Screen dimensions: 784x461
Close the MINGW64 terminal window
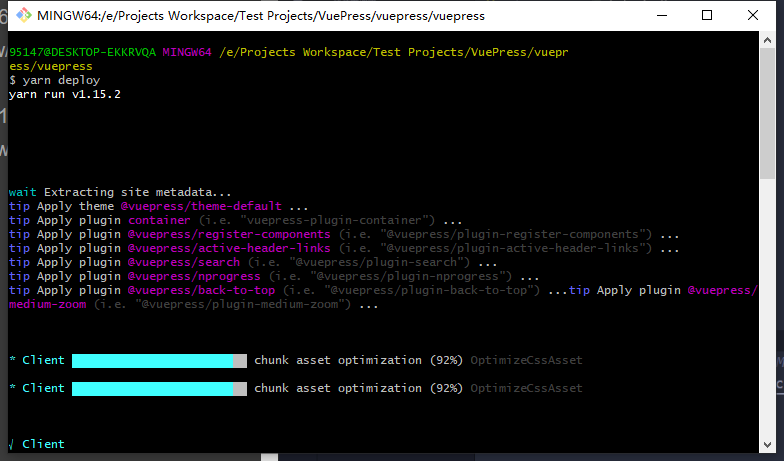[752, 16]
